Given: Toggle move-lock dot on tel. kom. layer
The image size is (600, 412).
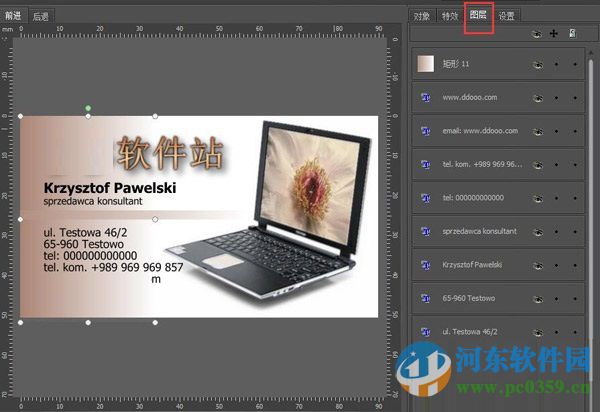Looking at the screenshot, I should tap(556, 165).
